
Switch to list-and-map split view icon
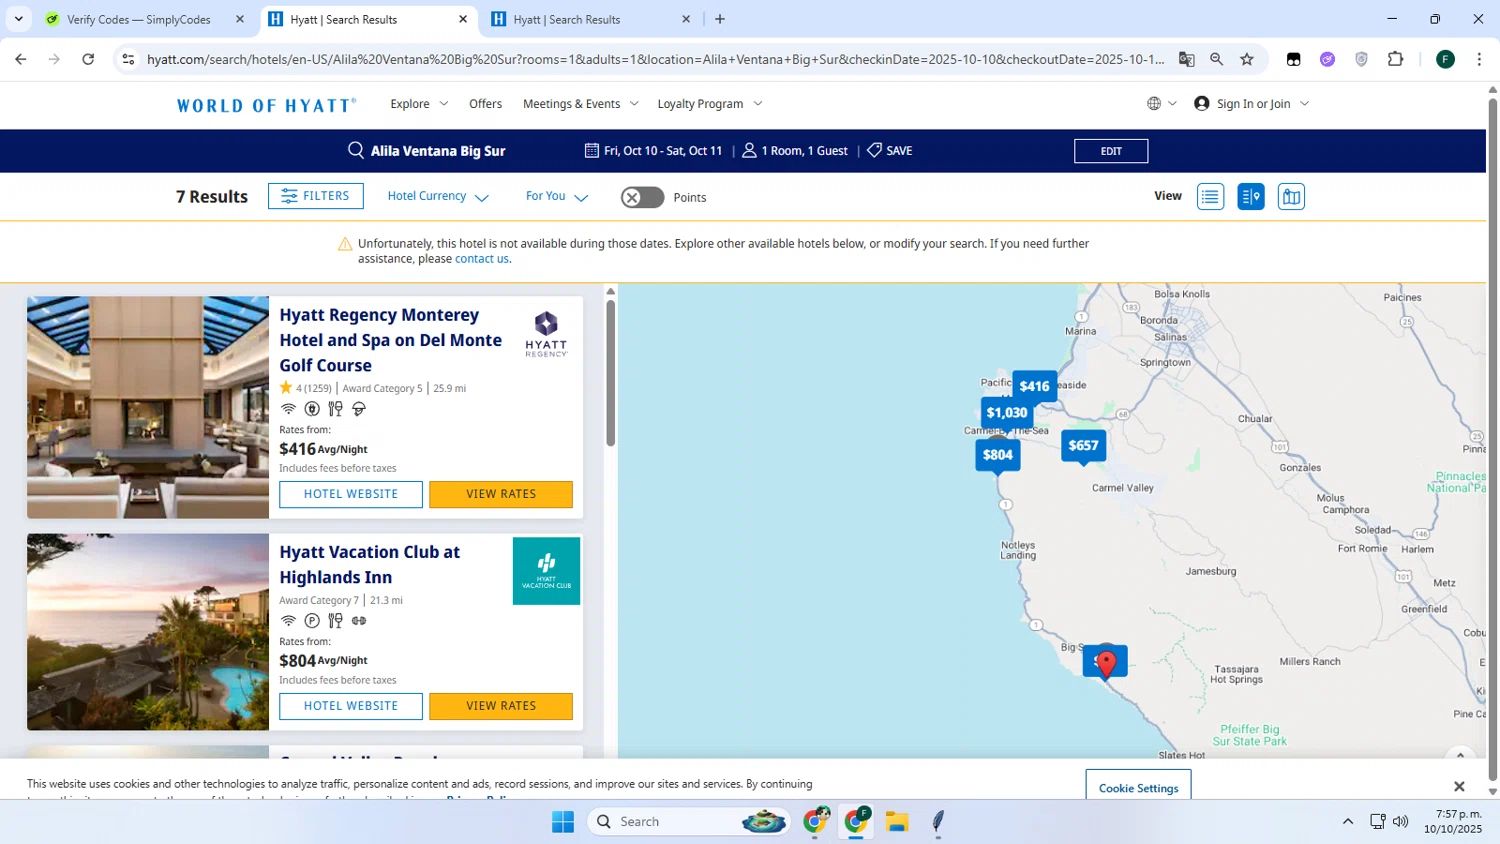click(1251, 197)
